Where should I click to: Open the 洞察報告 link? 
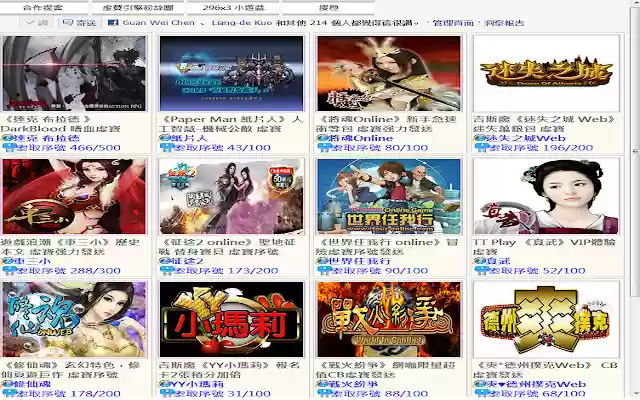(504, 23)
